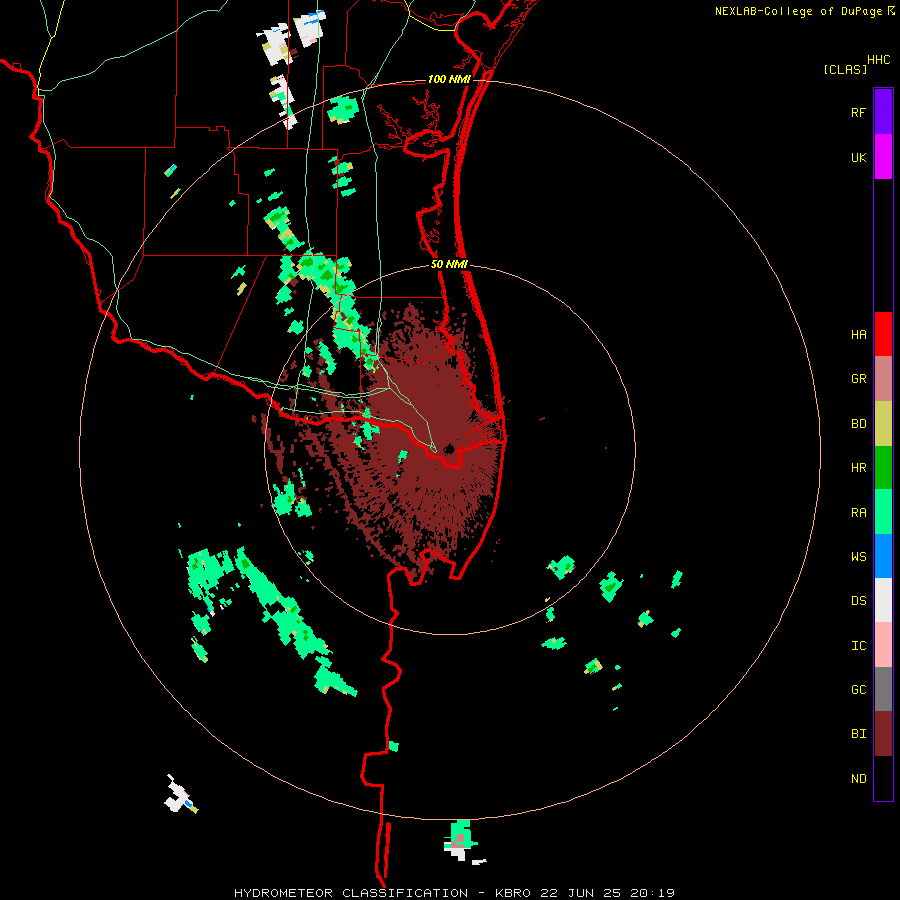The image size is (900, 900).
Task: Click the "RA" legend label
Action: tap(859, 513)
